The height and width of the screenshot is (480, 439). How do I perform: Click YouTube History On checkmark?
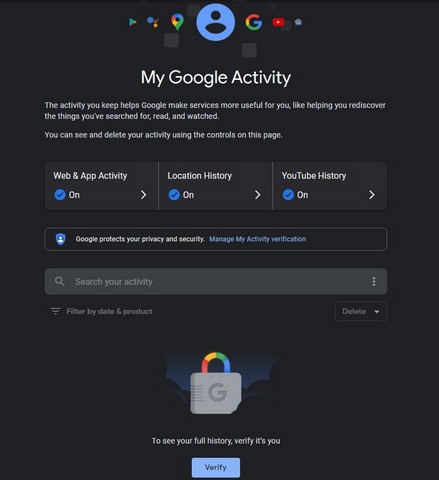click(288, 195)
